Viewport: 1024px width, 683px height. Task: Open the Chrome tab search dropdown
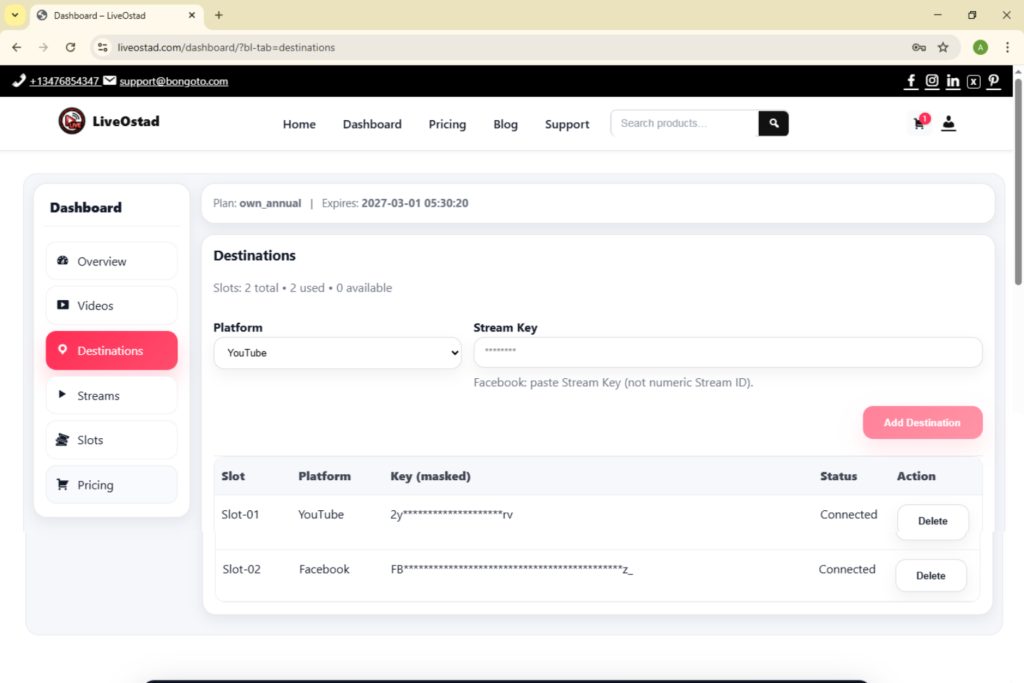[15, 15]
